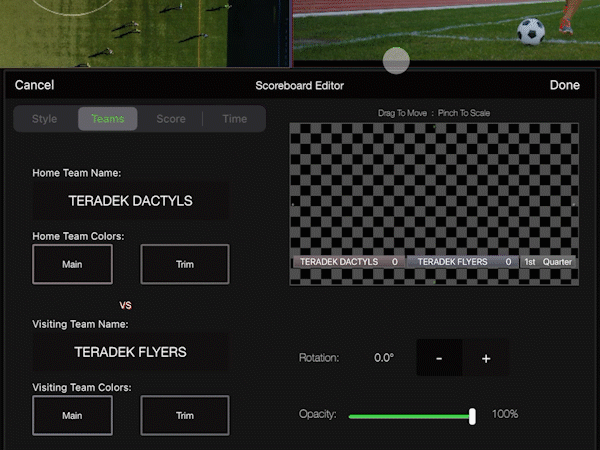600x450 pixels.
Task: Click the scoreboard overlay in preview
Action: coord(432,262)
